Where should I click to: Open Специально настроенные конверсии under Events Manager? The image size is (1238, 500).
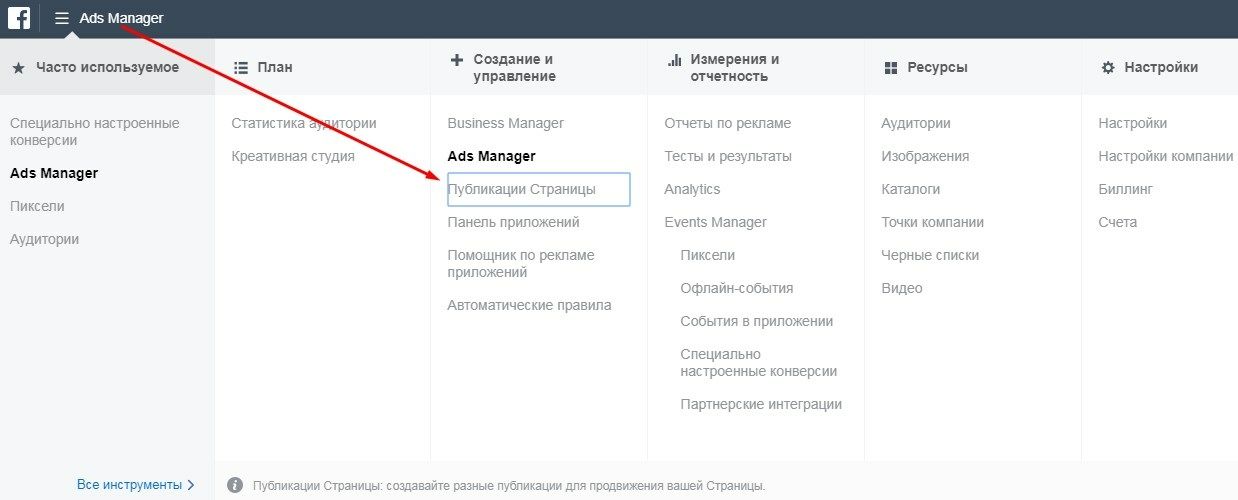759,363
